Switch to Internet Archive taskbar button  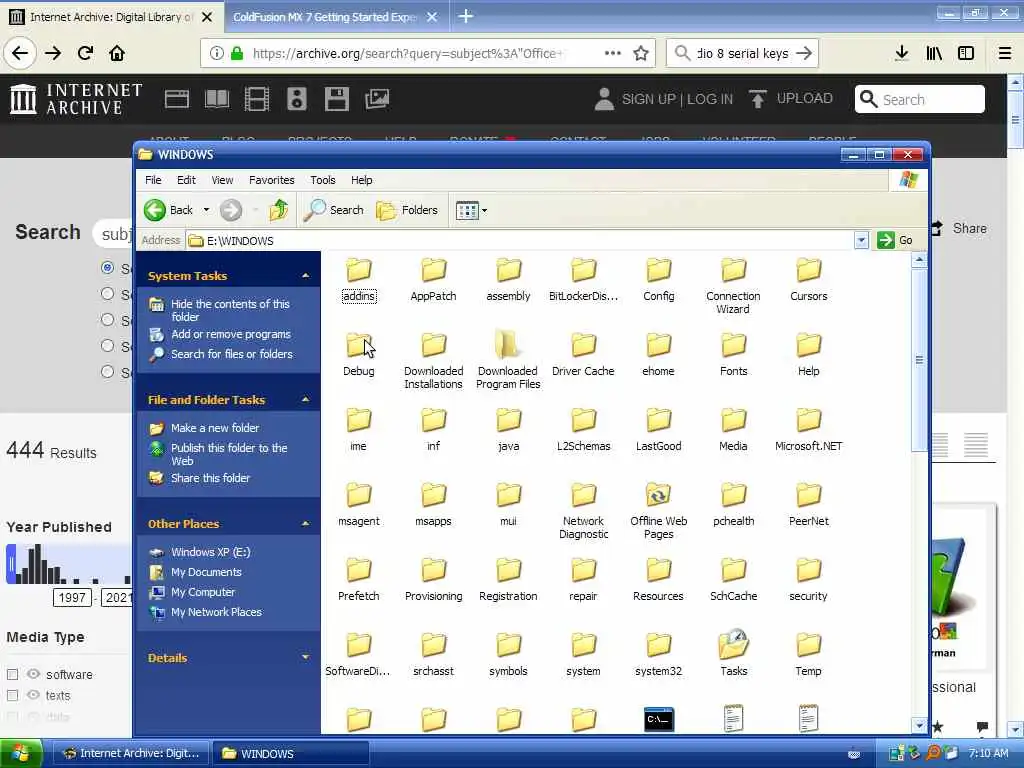[130, 754]
